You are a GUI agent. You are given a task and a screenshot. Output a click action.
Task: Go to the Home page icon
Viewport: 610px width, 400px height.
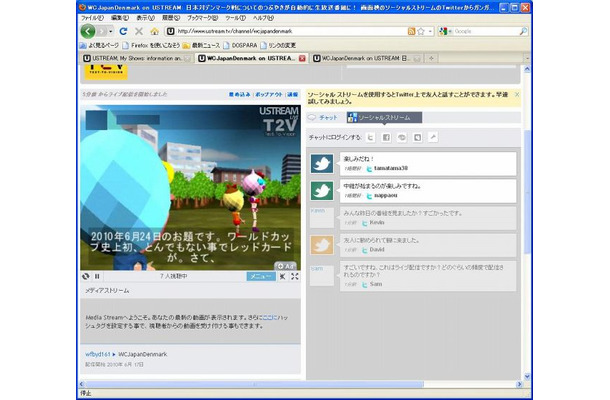pos(154,31)
